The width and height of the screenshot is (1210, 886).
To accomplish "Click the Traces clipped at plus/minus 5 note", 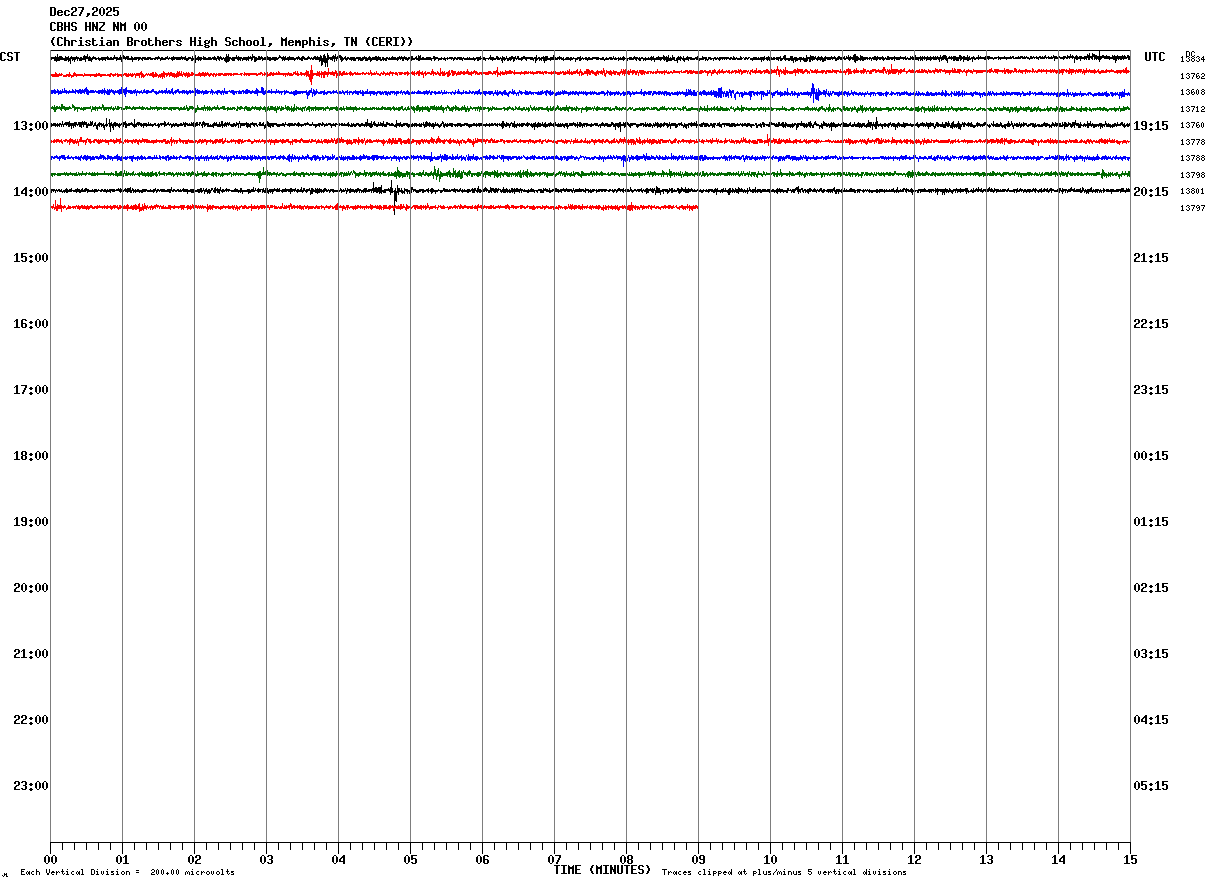I will (784, 873).
